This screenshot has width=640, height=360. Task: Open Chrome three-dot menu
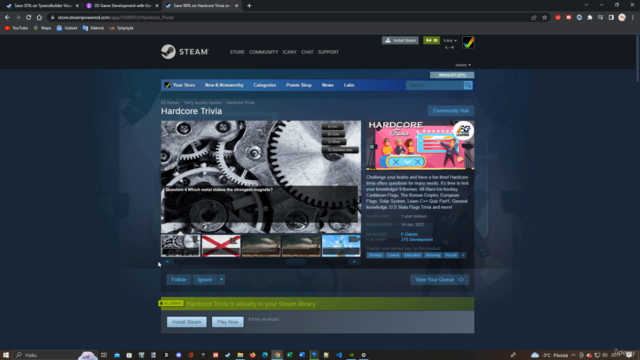click(x=633, y=18)
